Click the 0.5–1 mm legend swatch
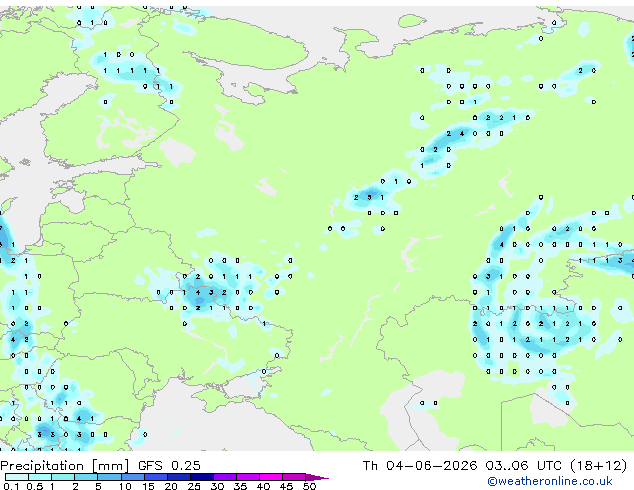The height and width of the screenshot is (490, 634). (x=40, y=477)
